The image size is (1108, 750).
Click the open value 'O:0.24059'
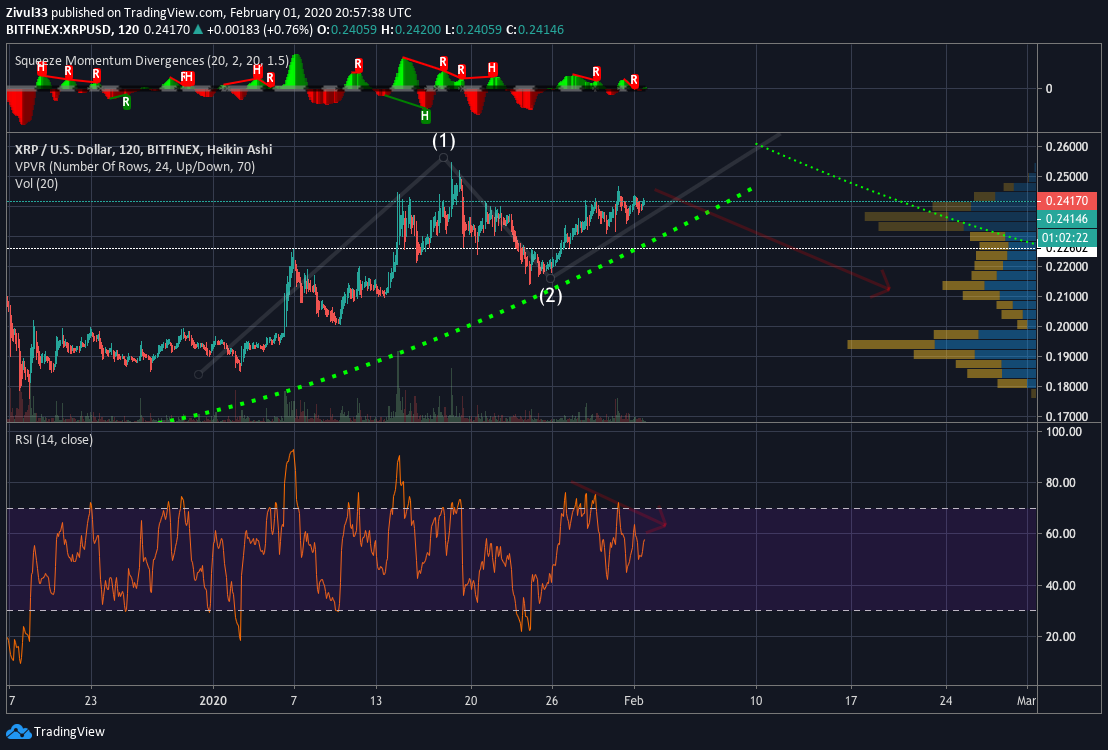(x=348, y=30)
